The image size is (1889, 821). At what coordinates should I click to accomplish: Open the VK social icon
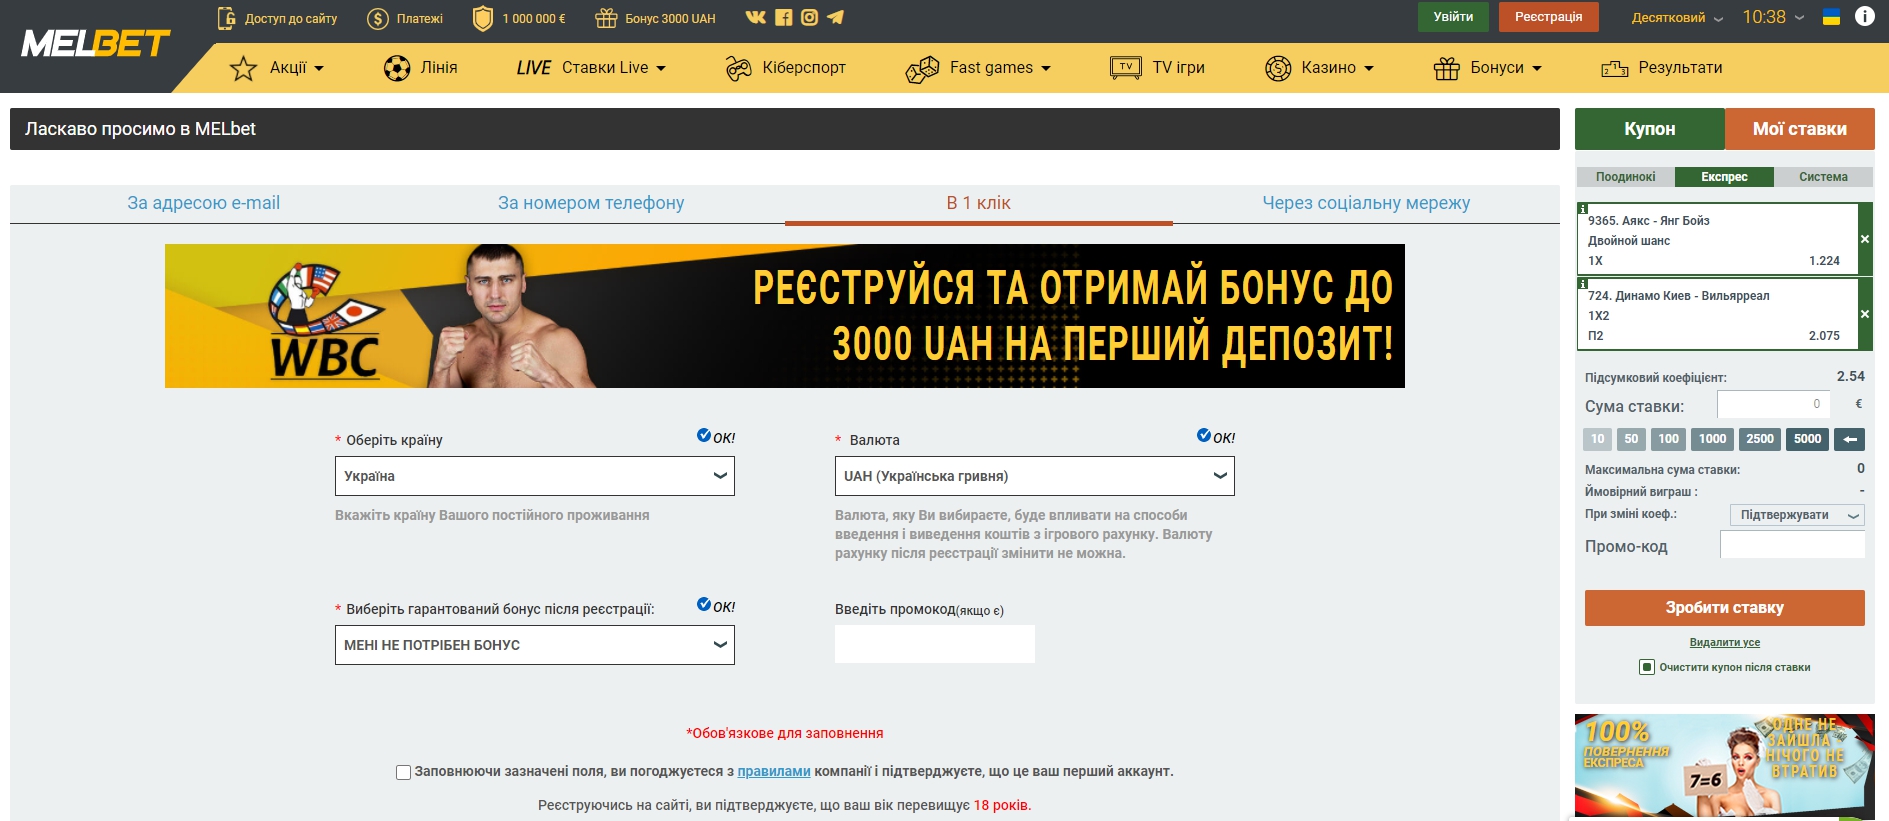pyautogui.click(x=756, y=17)
